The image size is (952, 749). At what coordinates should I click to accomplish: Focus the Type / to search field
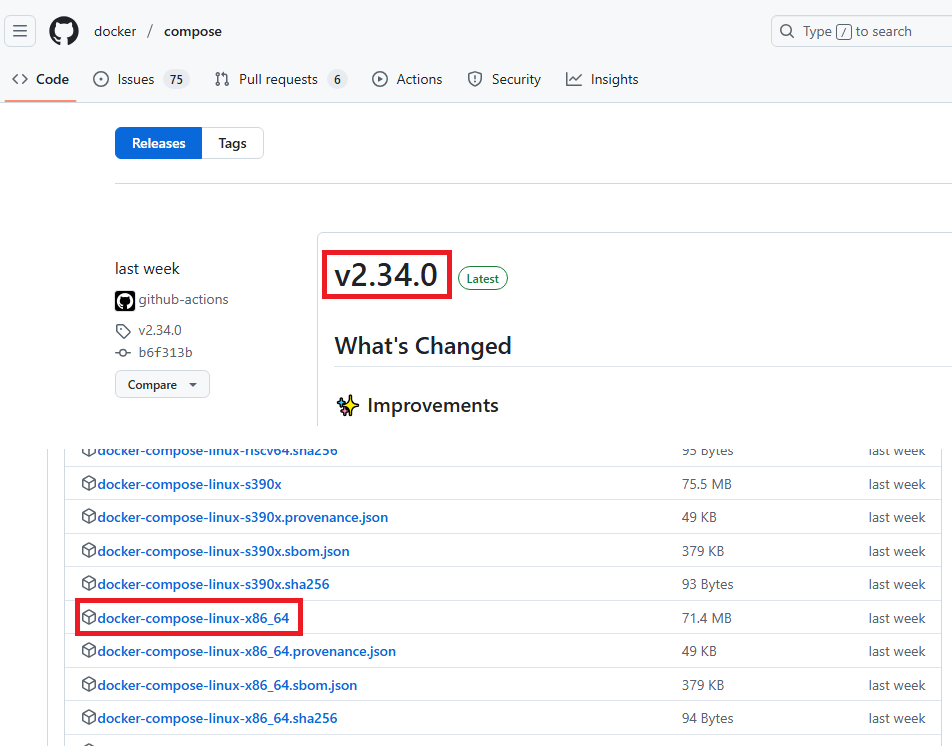point(861,32)
